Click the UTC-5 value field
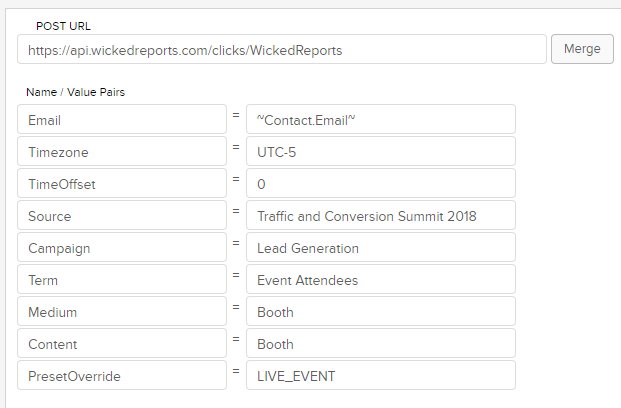Viewport: 621px width, 408px height. pyautogui.click(x=380, y=151)
